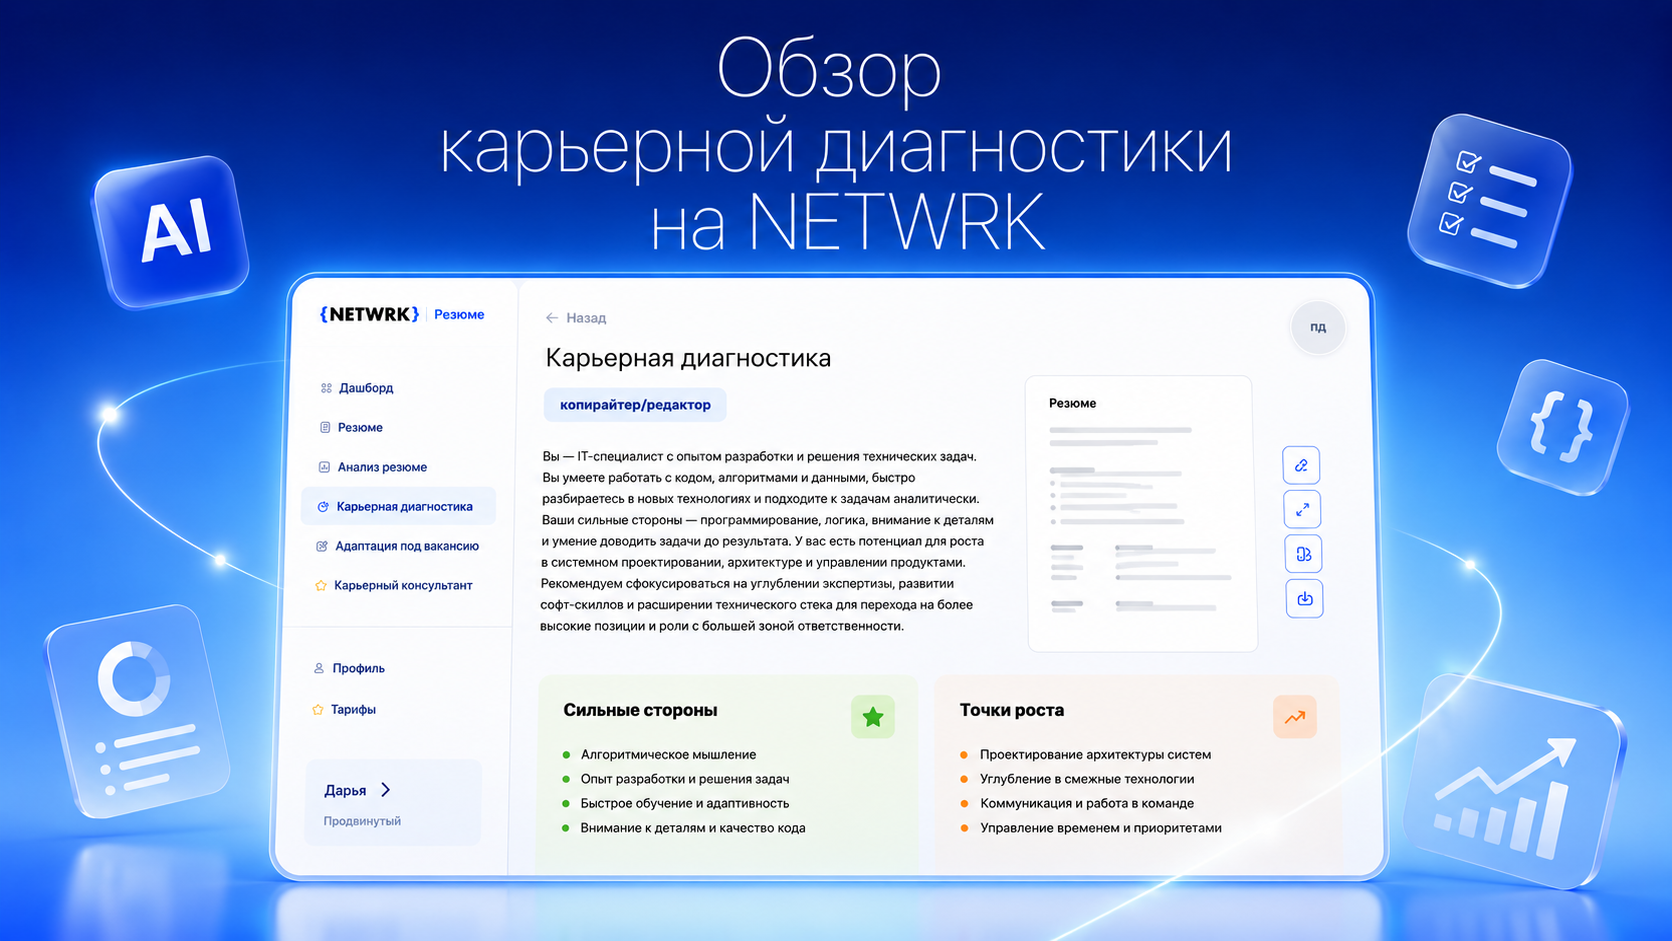The width and height of the screenshot is (1672, 941).
Task: Expand the Дарья account chevron
Action: coord(386,790)
